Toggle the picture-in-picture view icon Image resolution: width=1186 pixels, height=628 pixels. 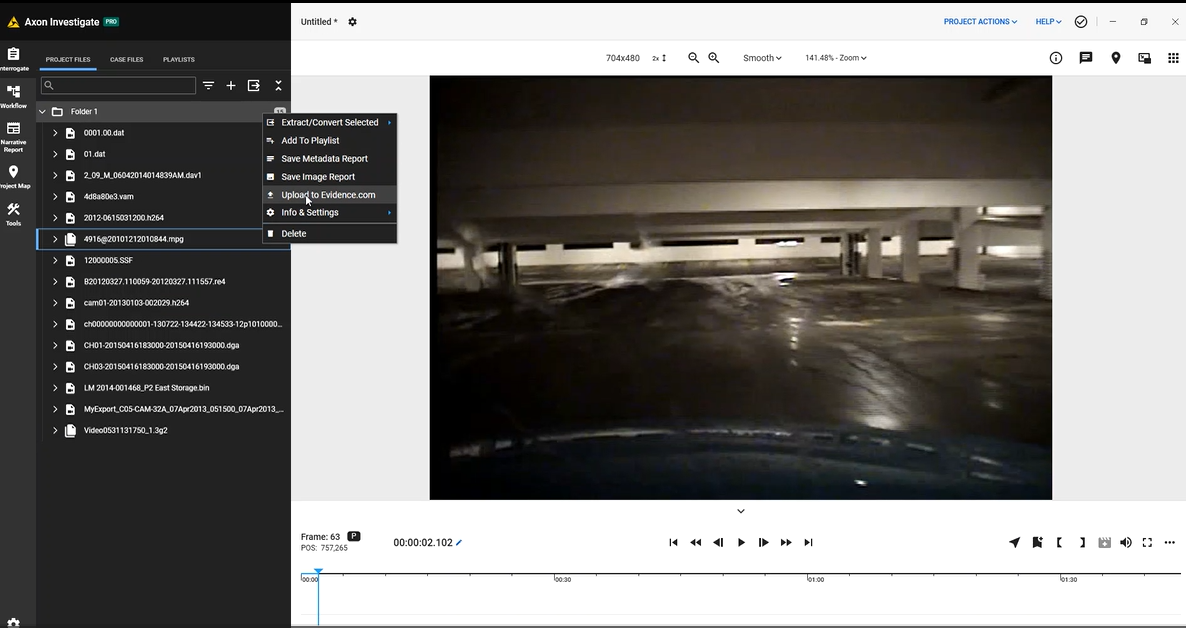(1145, 57)
